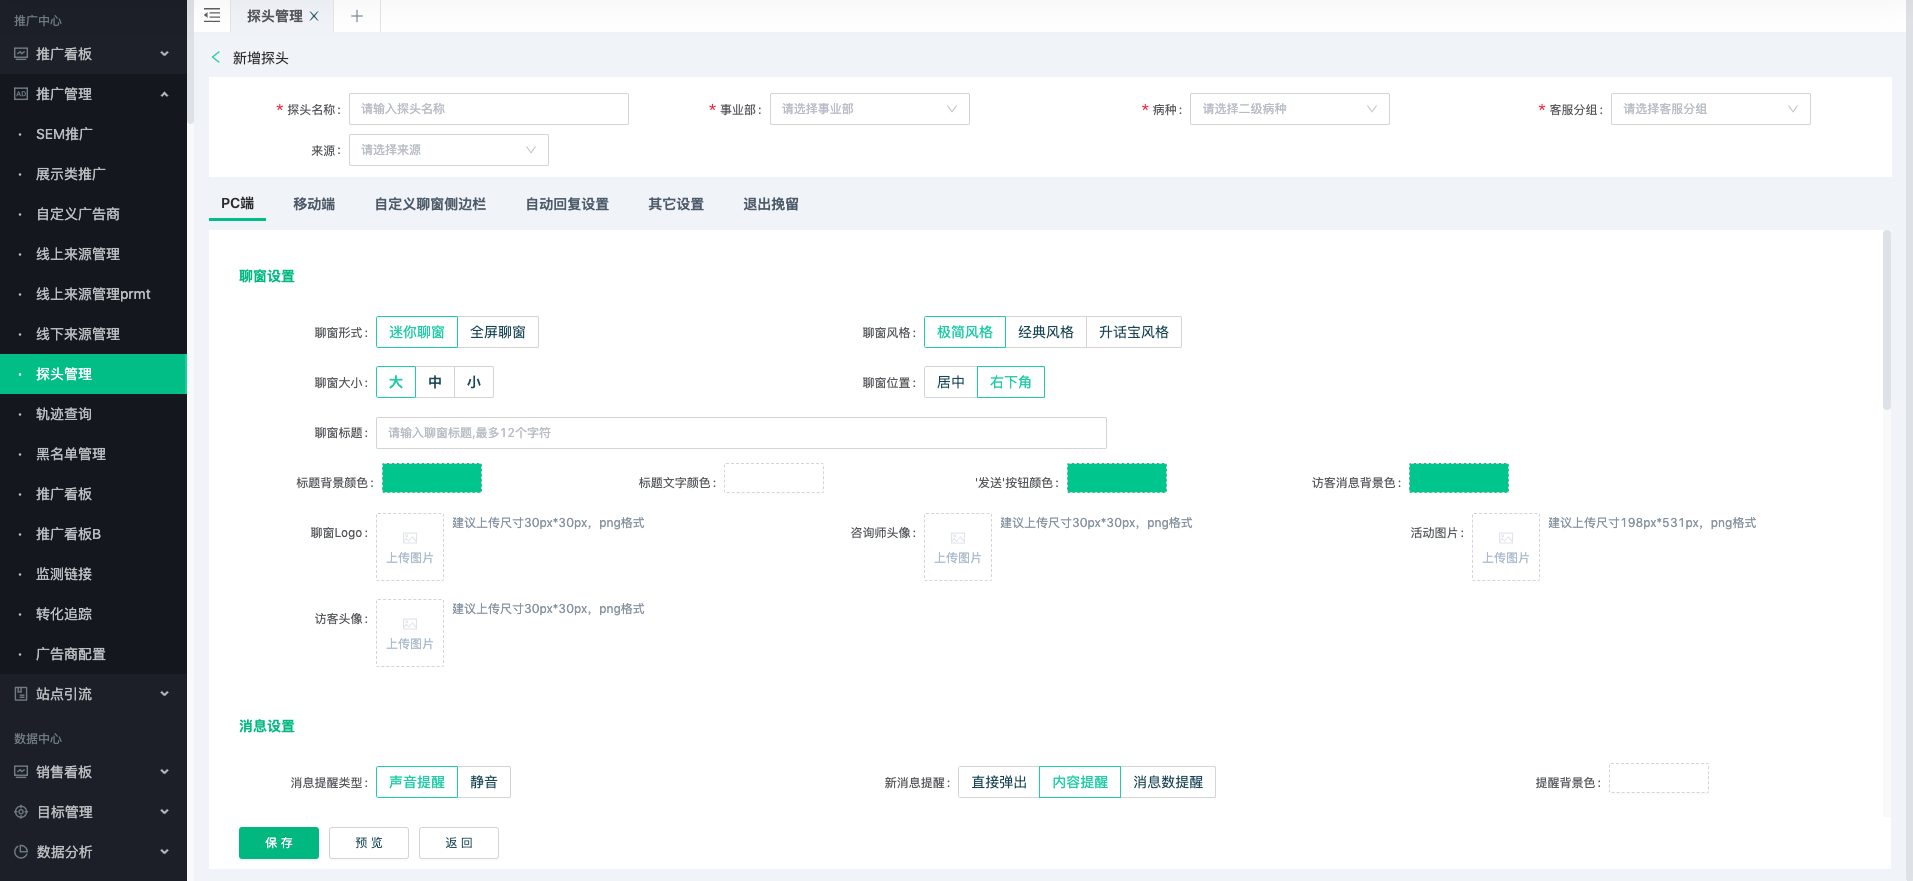Click the form's vertical scrollbar
1913x881 pixels.
tap(1886, 320)
